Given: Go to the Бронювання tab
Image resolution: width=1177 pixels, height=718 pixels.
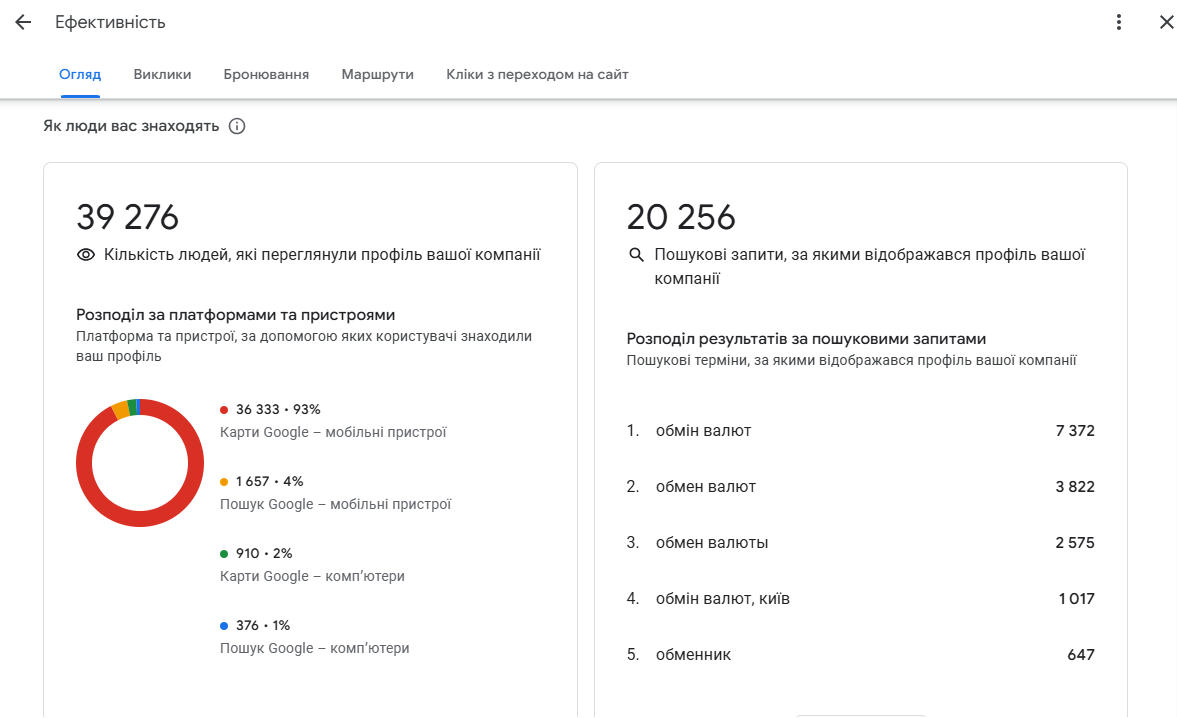Looking at the screenshot, I should coord(266,74).
